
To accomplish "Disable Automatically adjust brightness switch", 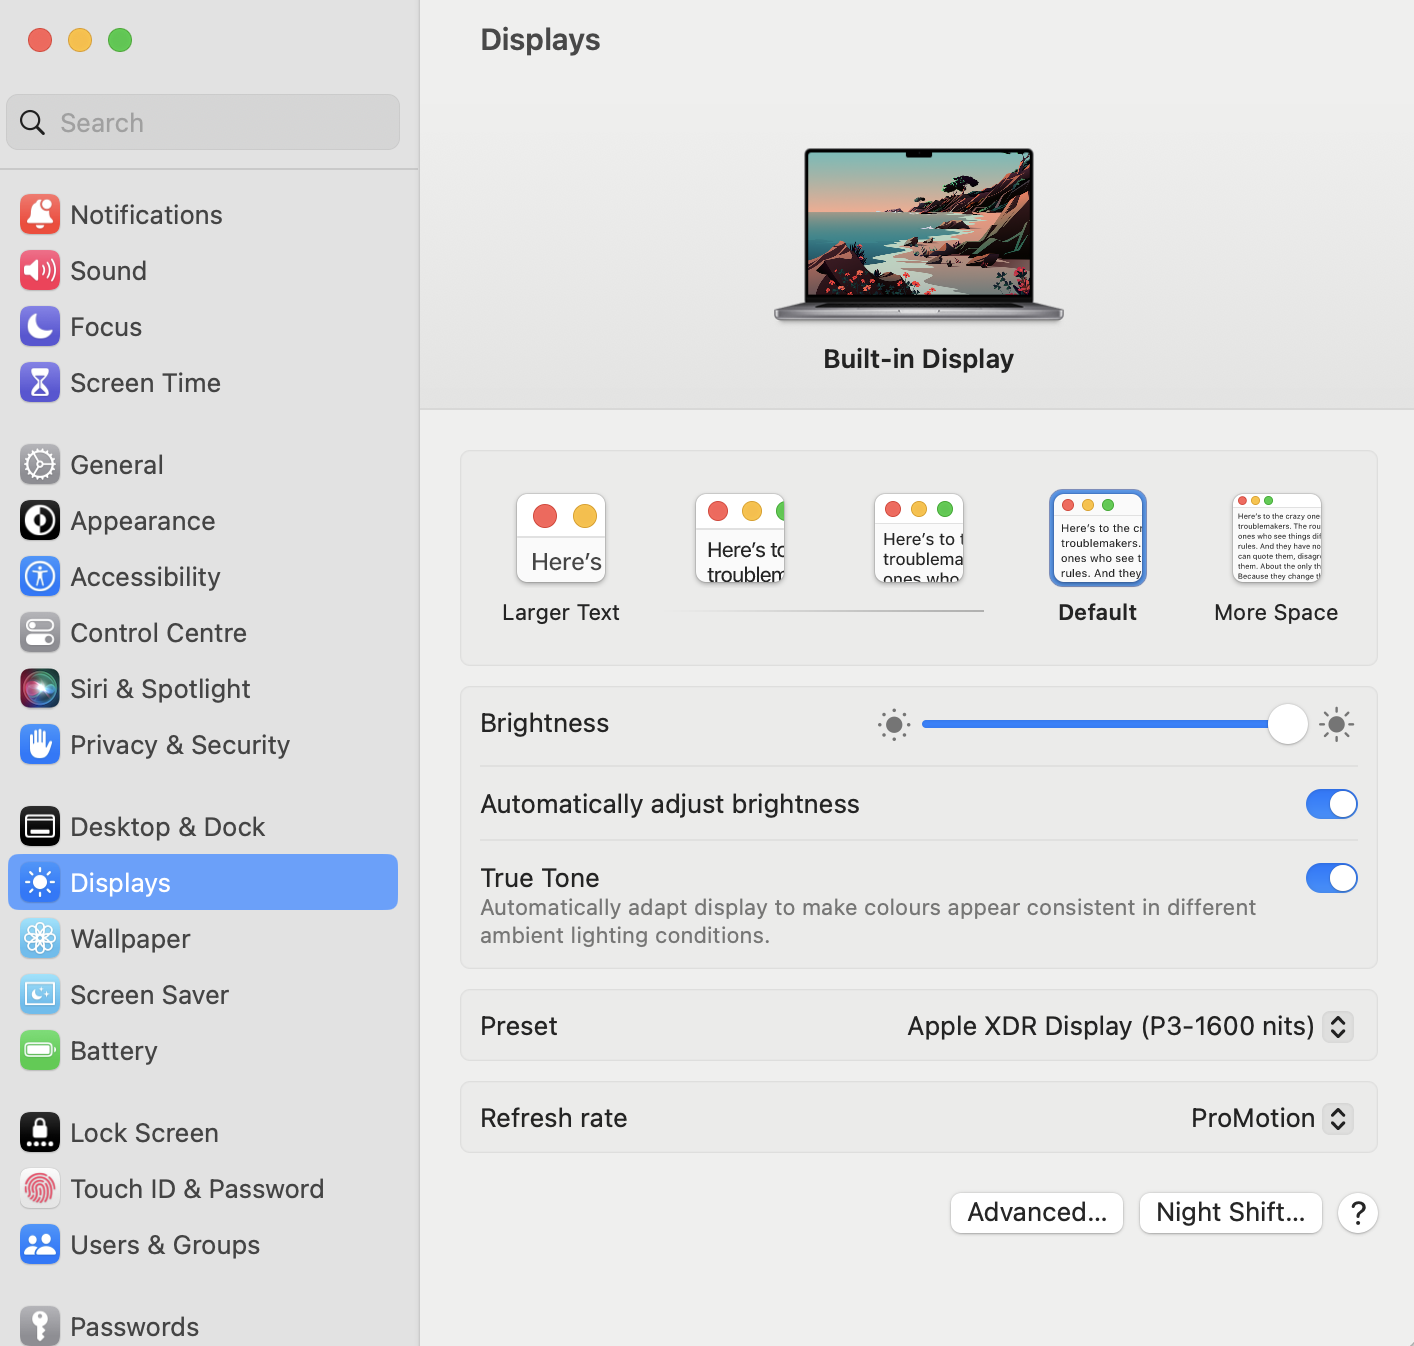I will [1331, 804].
